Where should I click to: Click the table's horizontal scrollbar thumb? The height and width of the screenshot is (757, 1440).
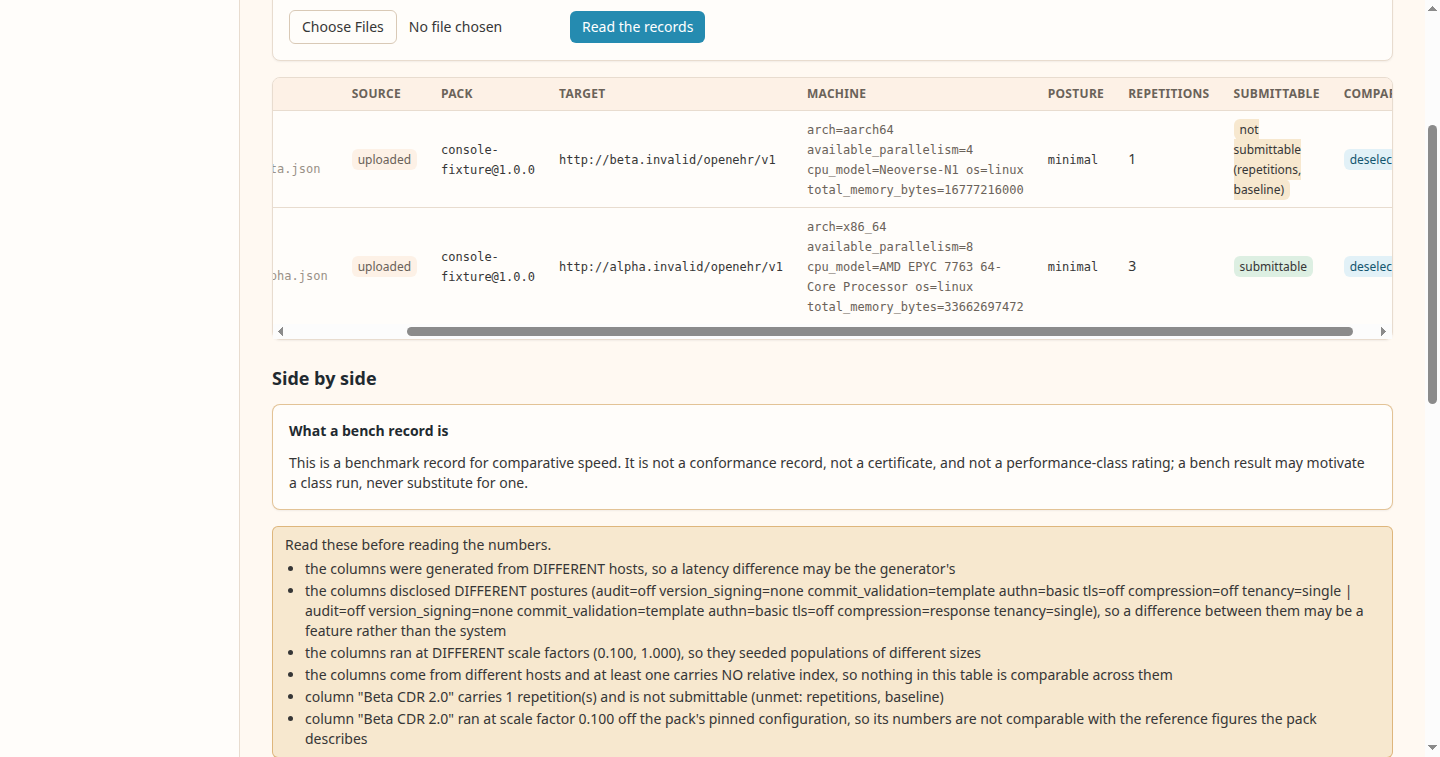(880, 331)
